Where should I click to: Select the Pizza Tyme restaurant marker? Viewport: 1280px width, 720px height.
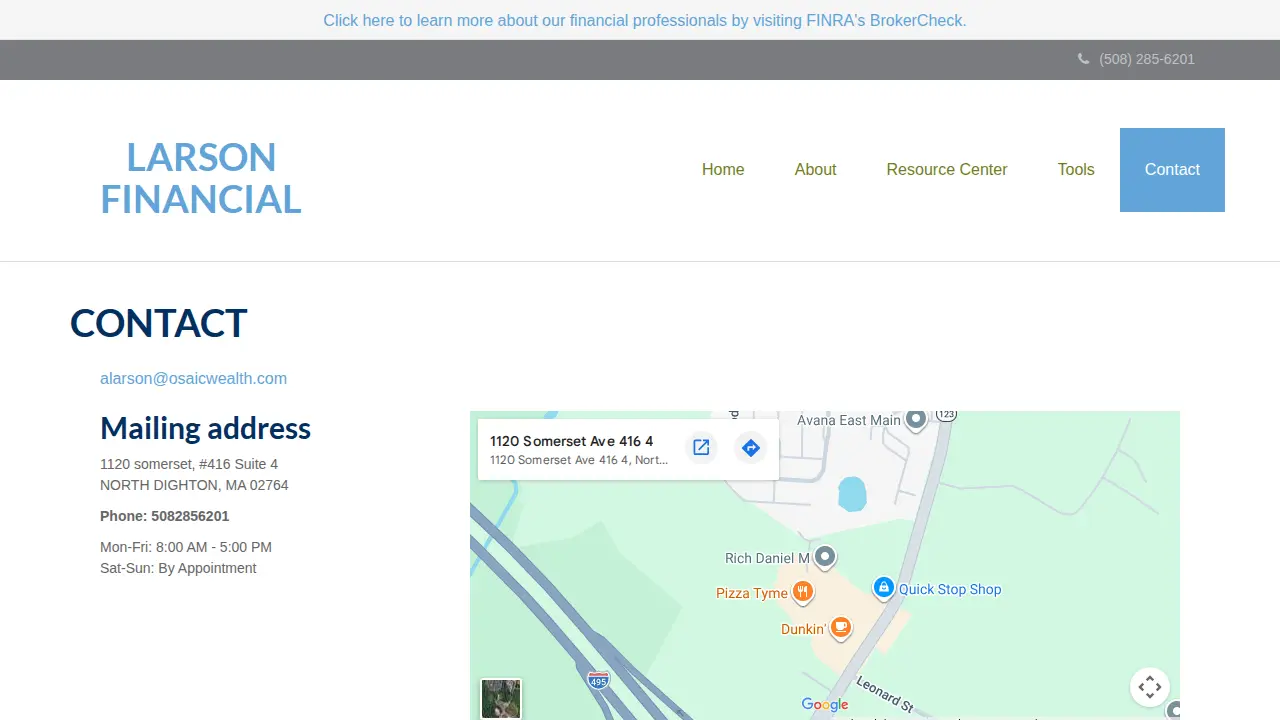click(x=802, y=593)
